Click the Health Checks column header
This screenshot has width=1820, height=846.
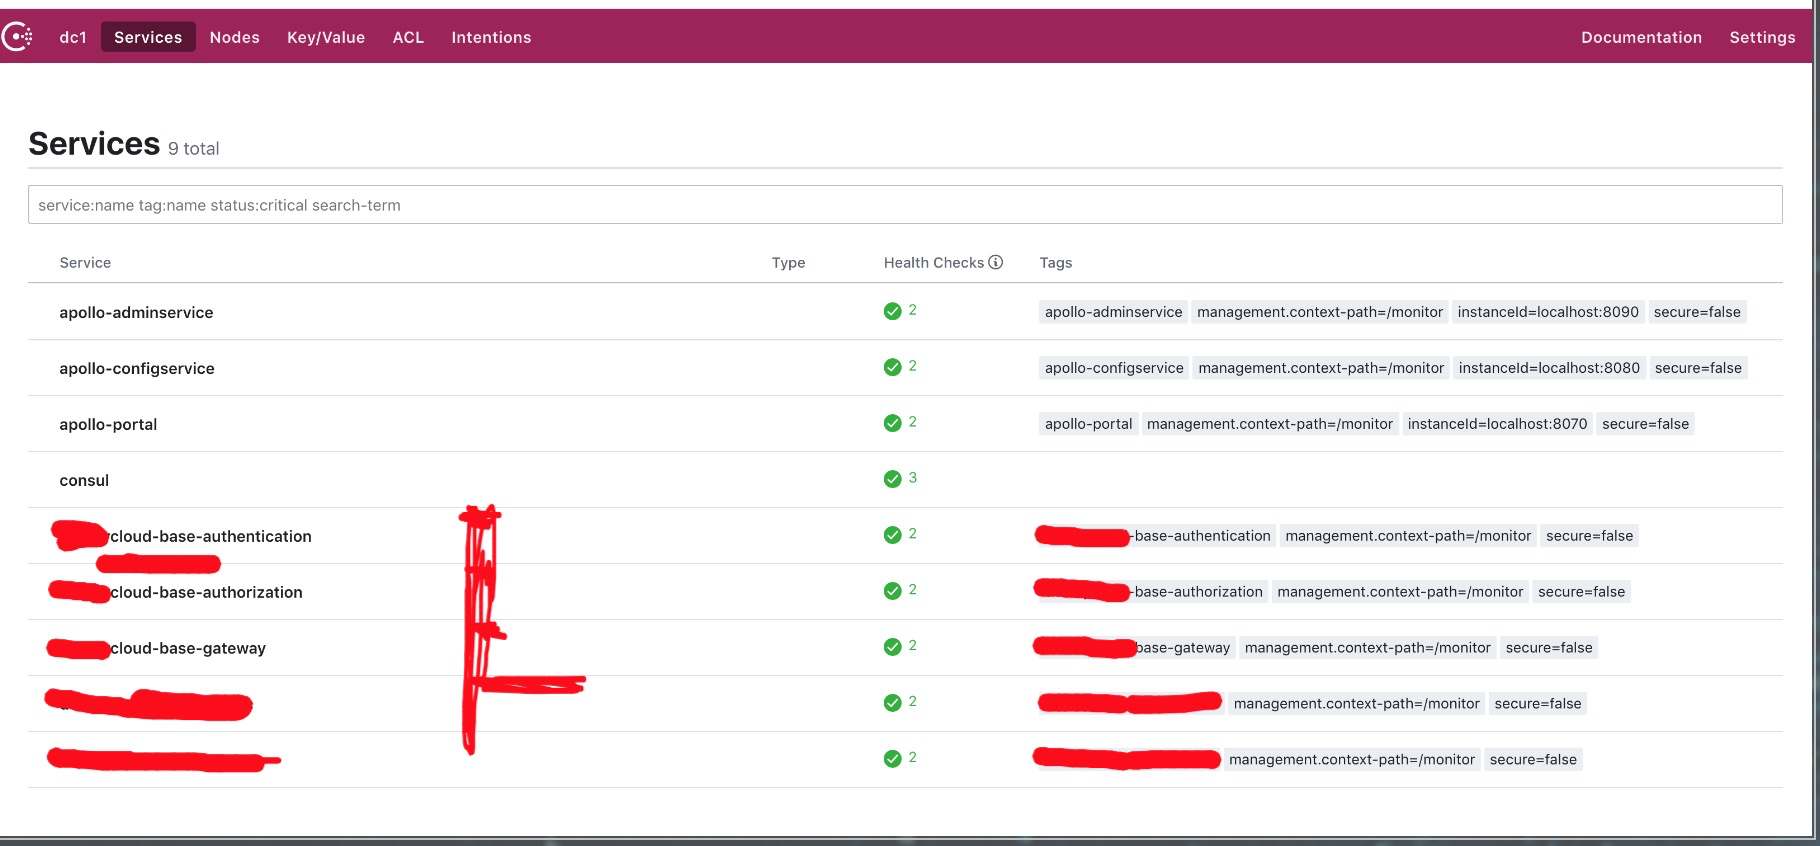[934, 263]
